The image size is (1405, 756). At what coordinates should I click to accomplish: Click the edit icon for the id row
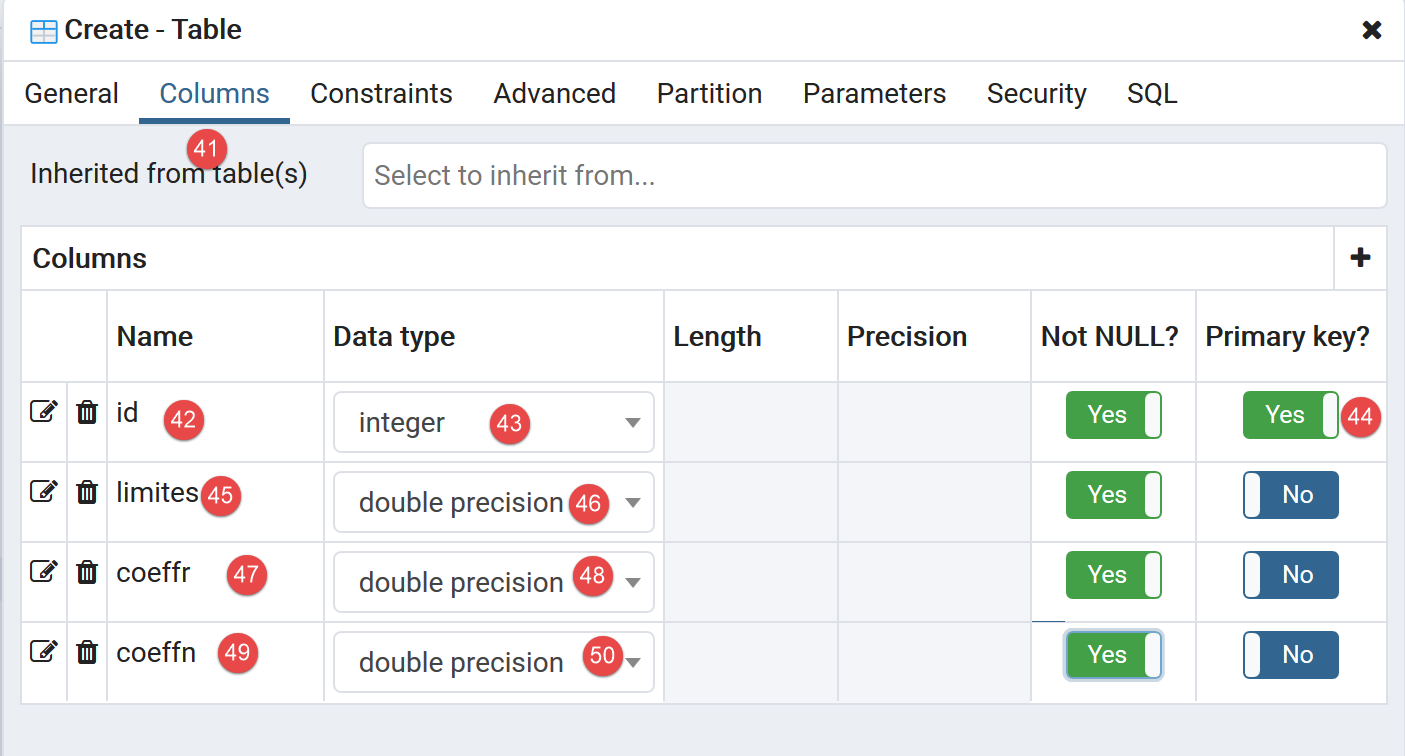[43, 411]
